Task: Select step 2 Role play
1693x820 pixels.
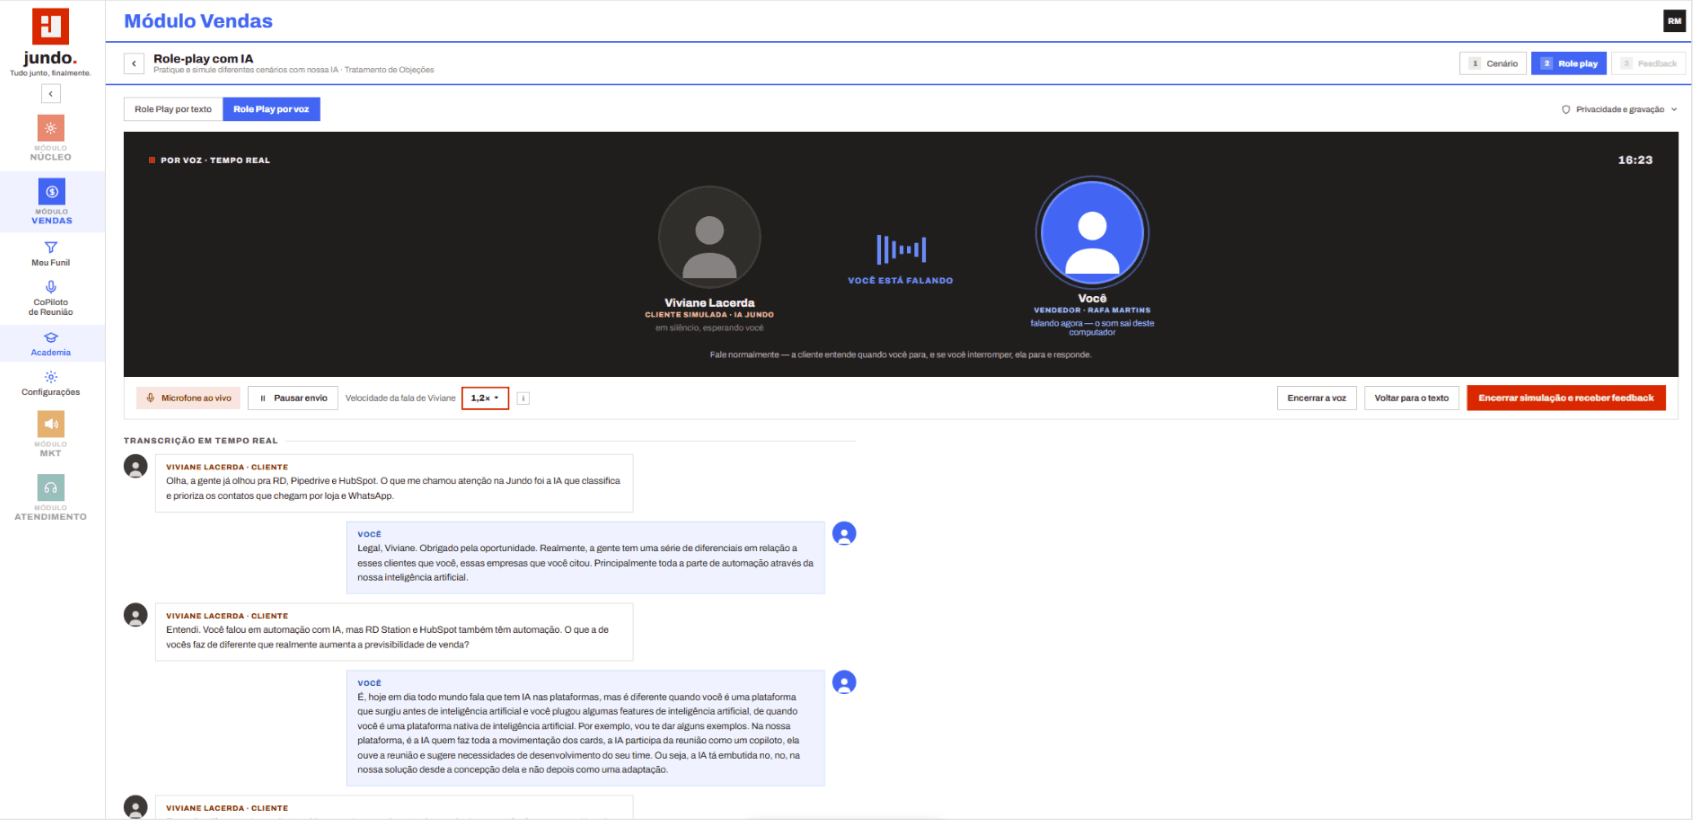Action: coord(1569,64)
